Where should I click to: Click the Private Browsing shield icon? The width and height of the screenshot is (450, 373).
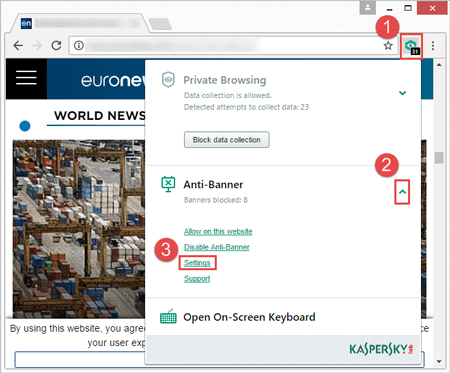[x=168, y=80]
